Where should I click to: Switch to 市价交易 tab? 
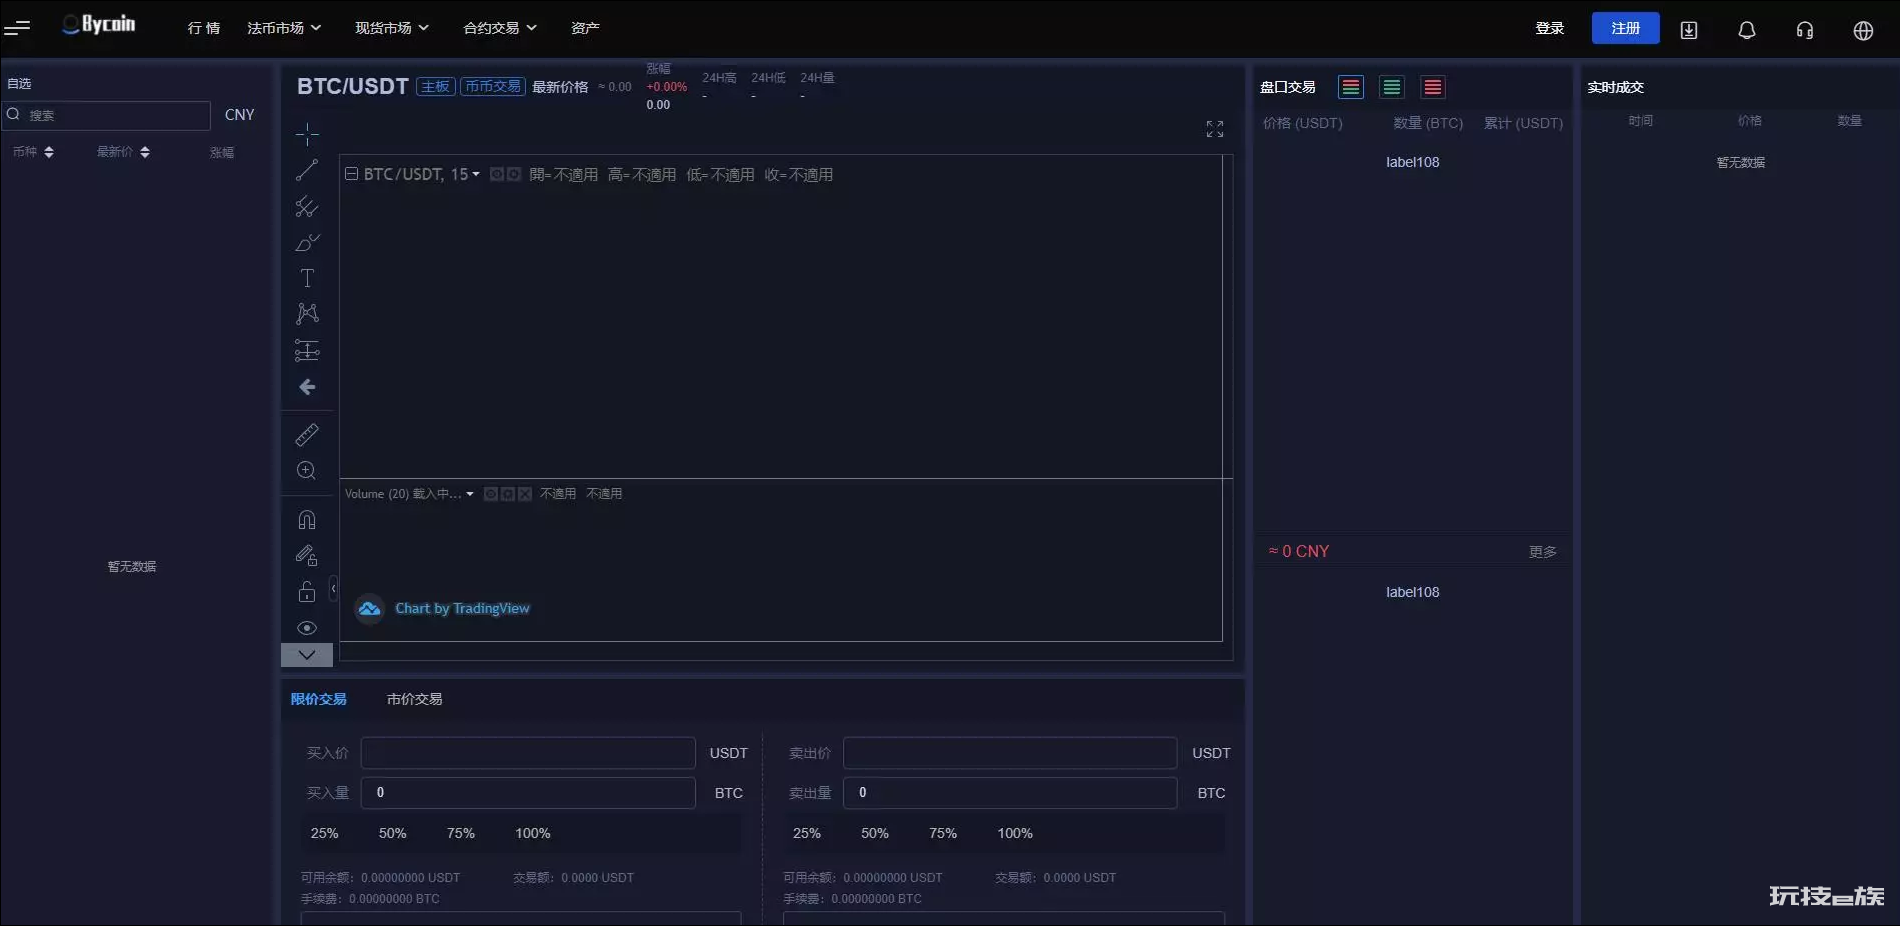[x=415, y=699]
